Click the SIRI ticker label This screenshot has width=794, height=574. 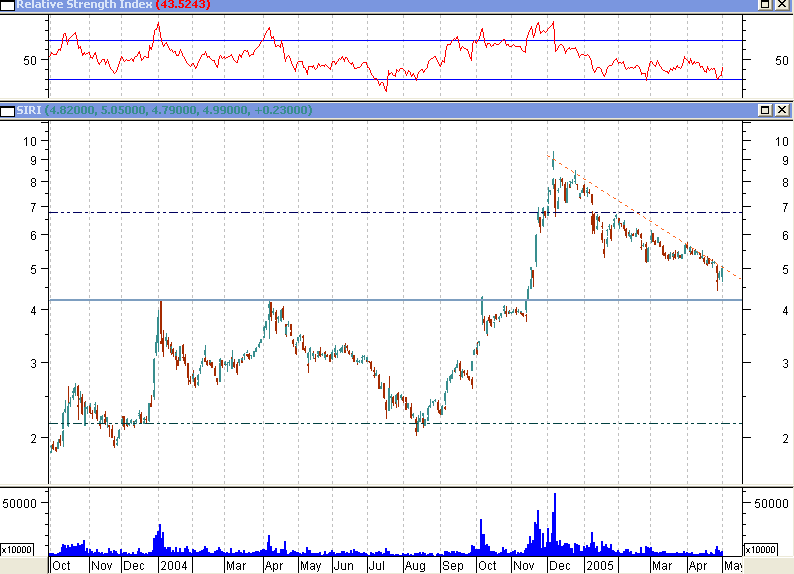(x=29, y=110)
